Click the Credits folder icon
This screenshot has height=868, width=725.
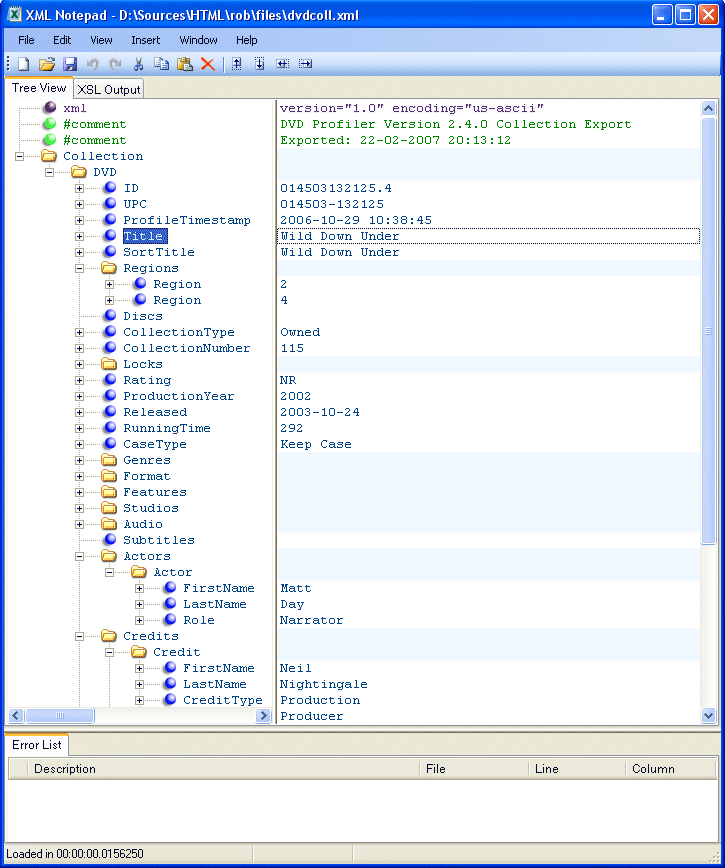[x=109, y=636]
